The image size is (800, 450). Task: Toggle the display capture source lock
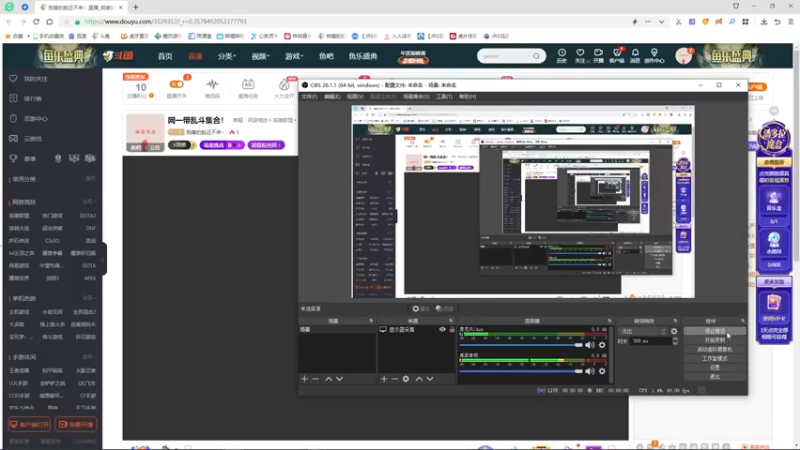452,330
